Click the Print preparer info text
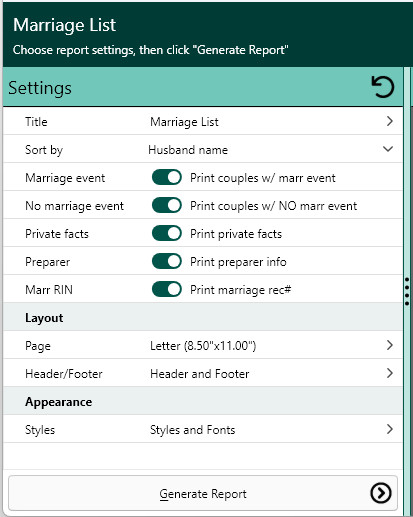 (238, 262)
